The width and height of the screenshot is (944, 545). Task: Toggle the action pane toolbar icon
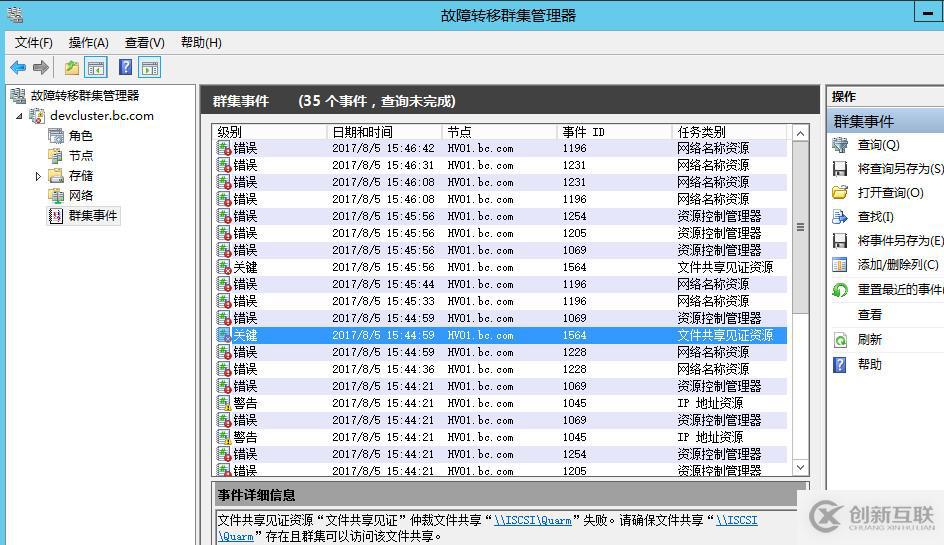[x=150, y=68]
